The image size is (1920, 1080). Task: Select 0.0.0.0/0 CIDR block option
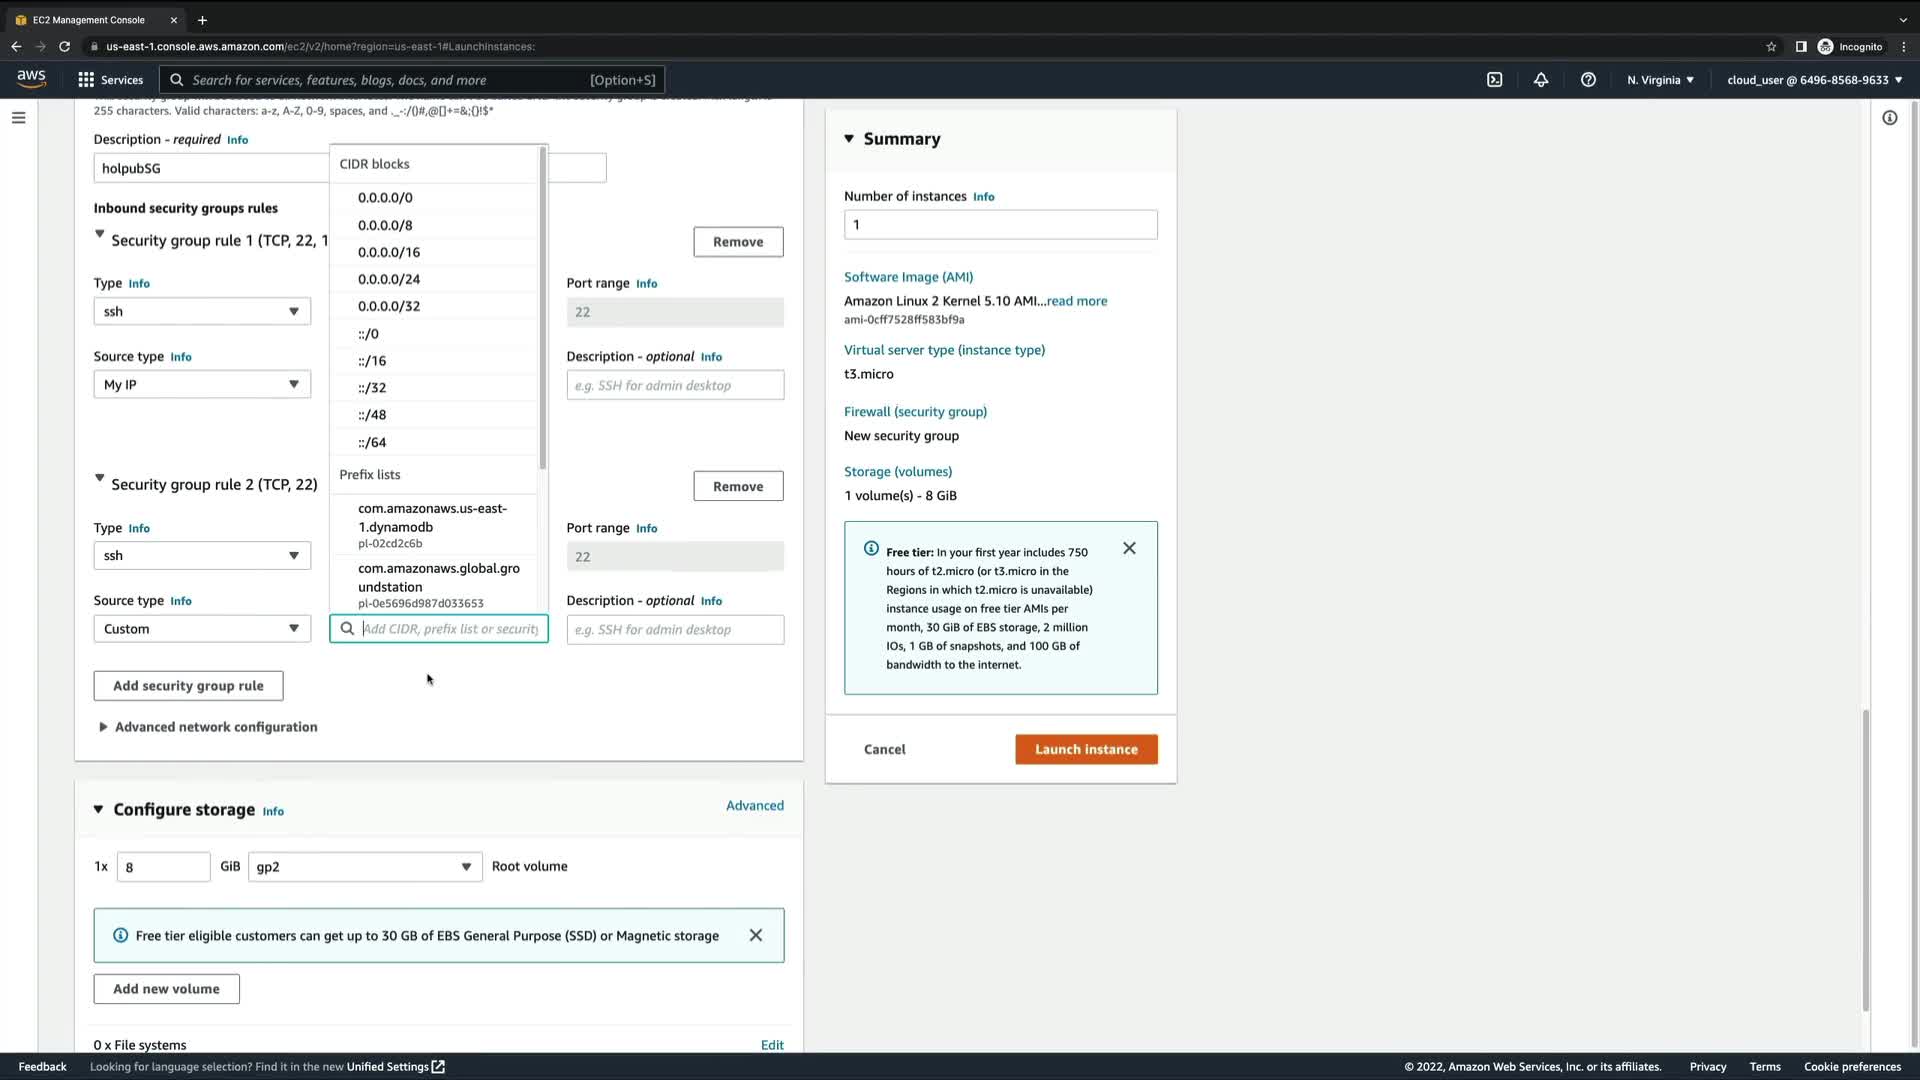pyautogui.click(x=385, y=198)
